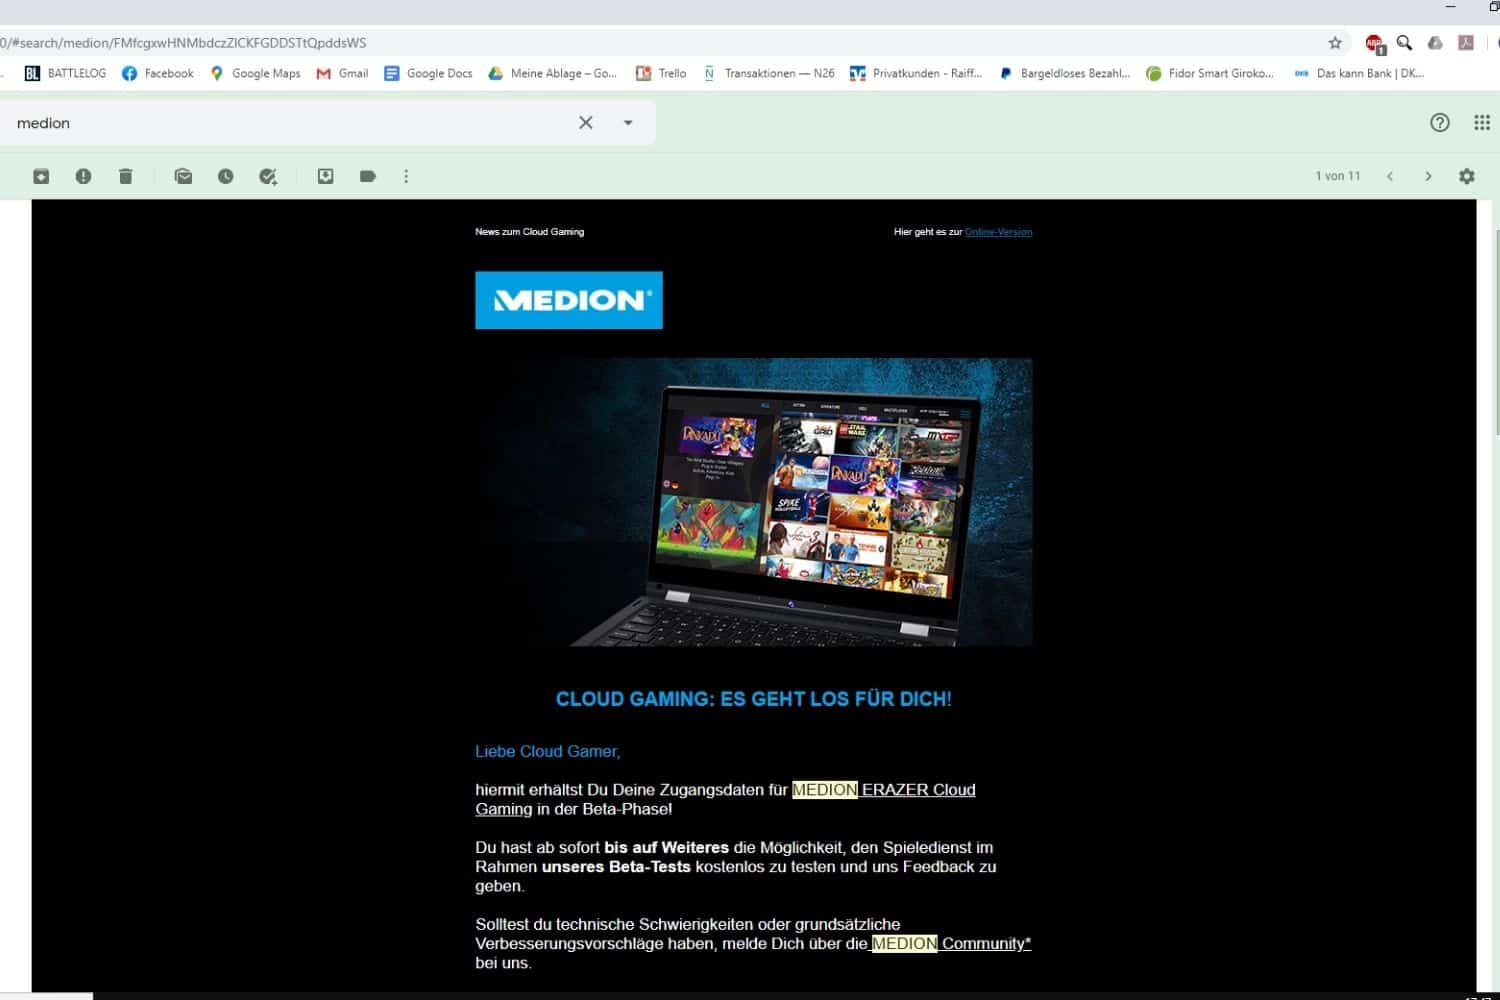
Task: Show search options dropdown arrow
Action: click(628, 123)
